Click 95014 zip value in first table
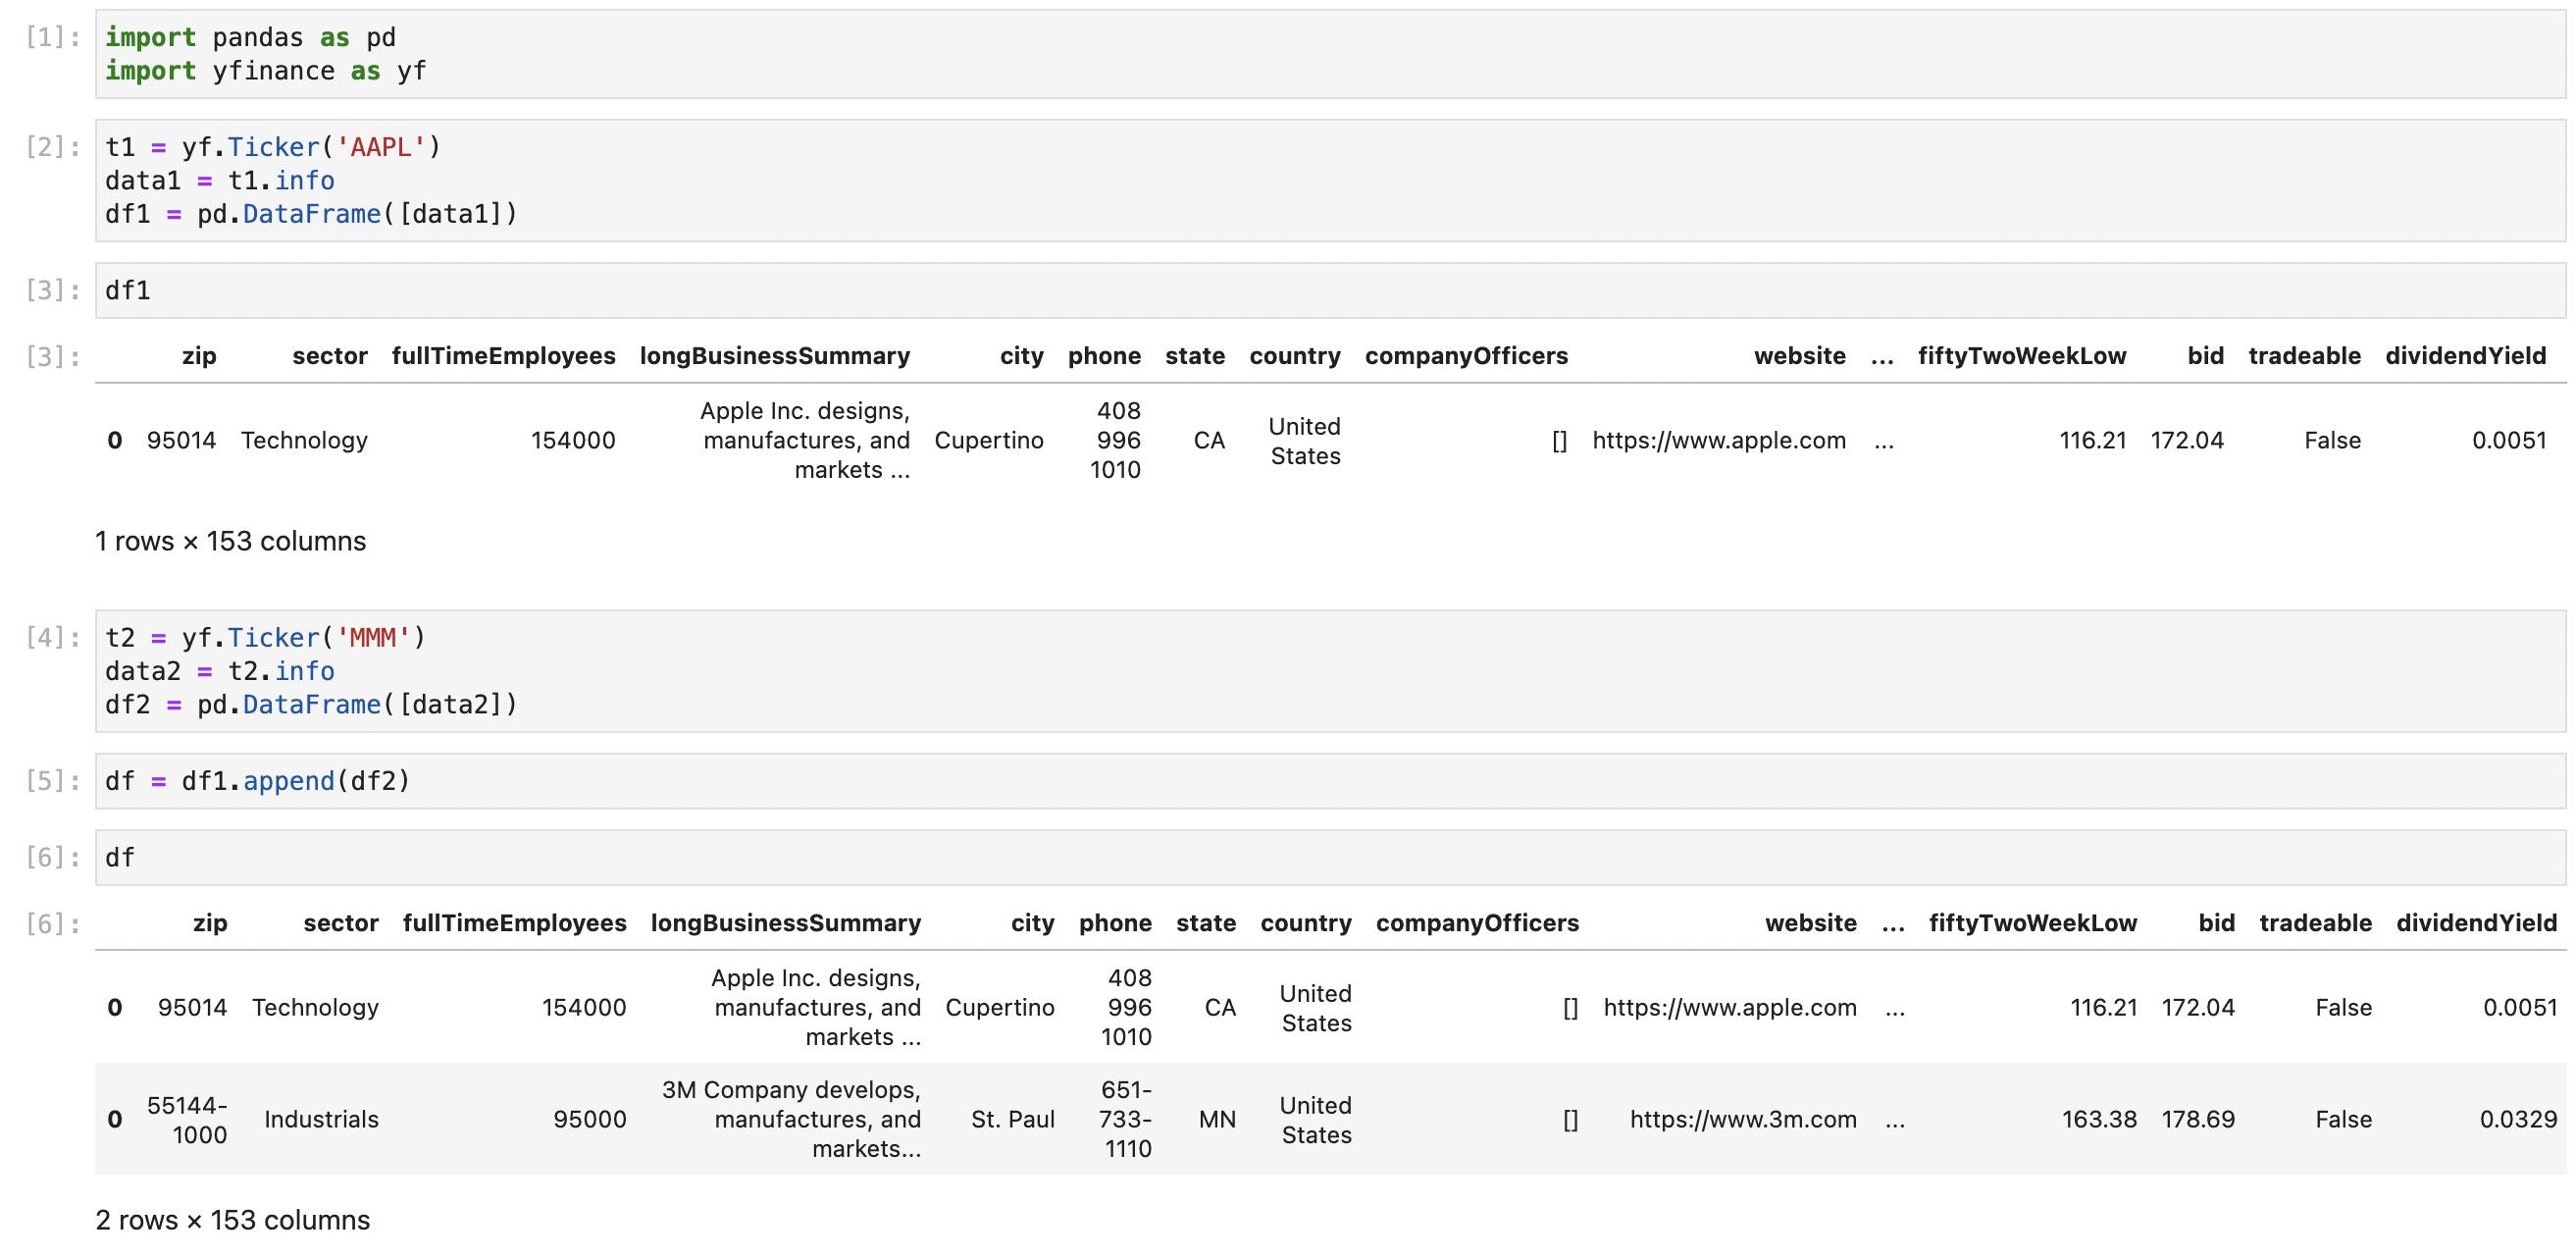Screen dimensions: 2576x1258 [181, 440]
